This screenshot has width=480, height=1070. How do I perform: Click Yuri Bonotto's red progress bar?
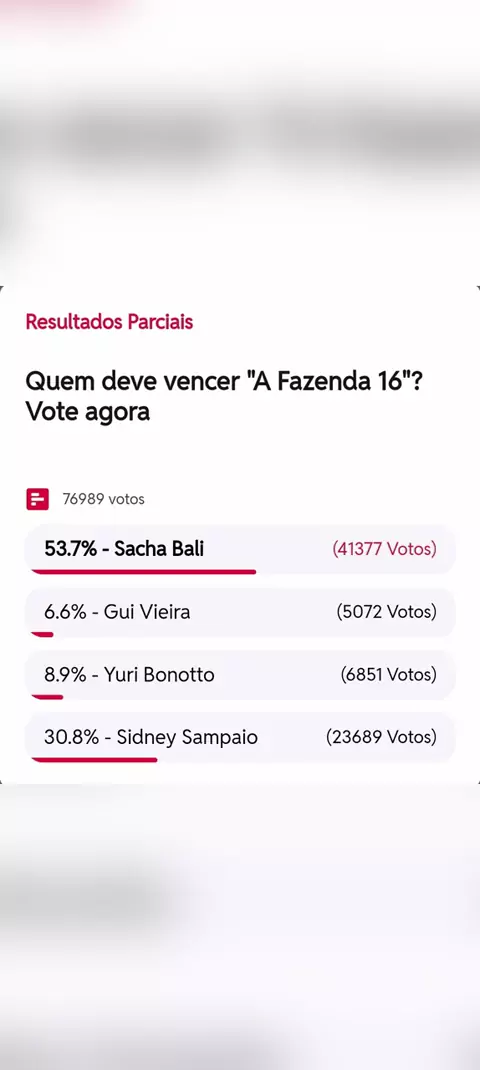[47, 697]
